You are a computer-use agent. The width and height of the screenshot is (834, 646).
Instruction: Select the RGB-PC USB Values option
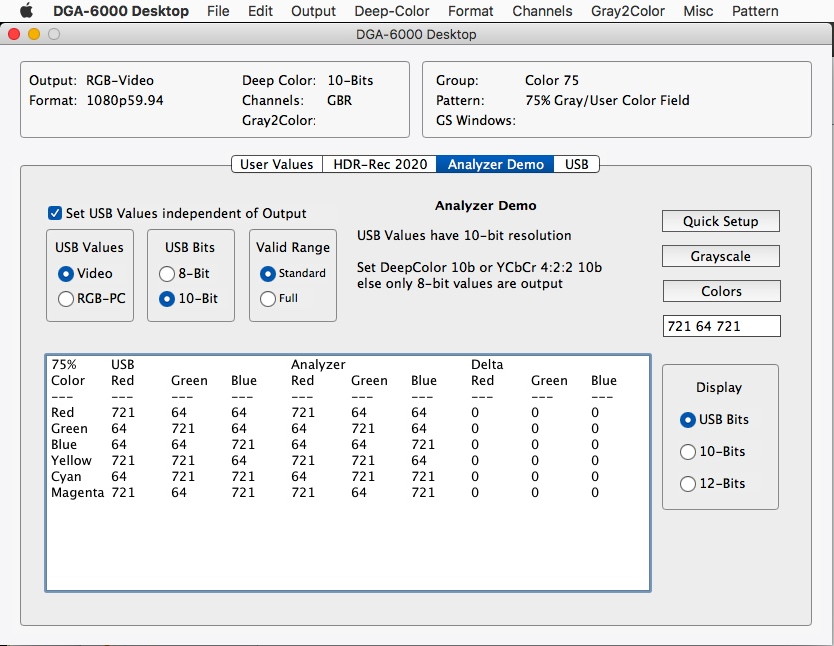tap(66, 298)
